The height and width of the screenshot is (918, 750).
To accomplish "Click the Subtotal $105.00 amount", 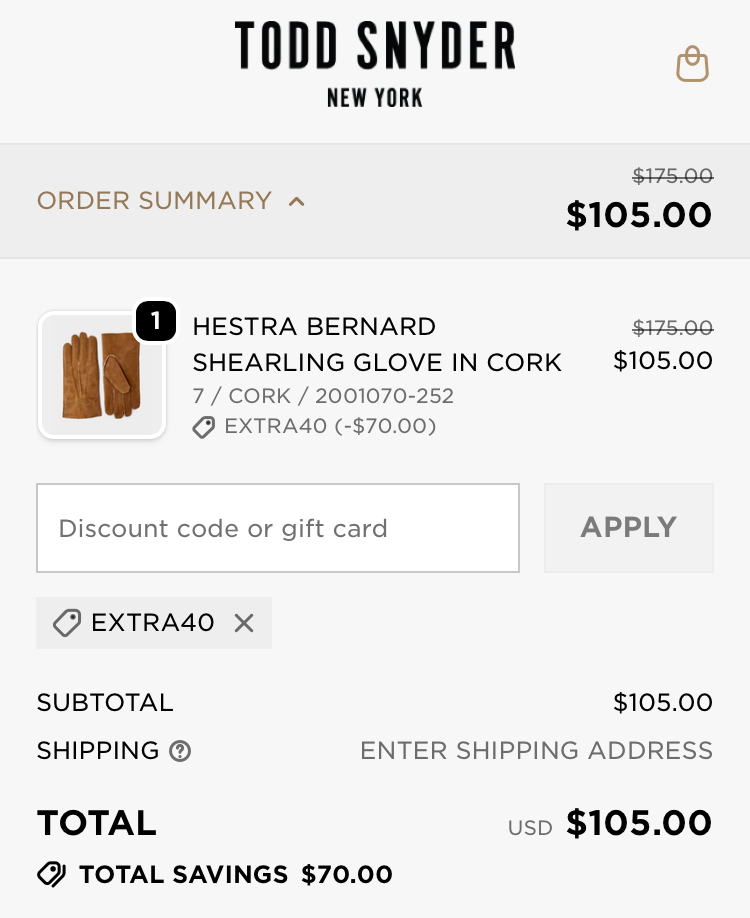I will 662,703.
